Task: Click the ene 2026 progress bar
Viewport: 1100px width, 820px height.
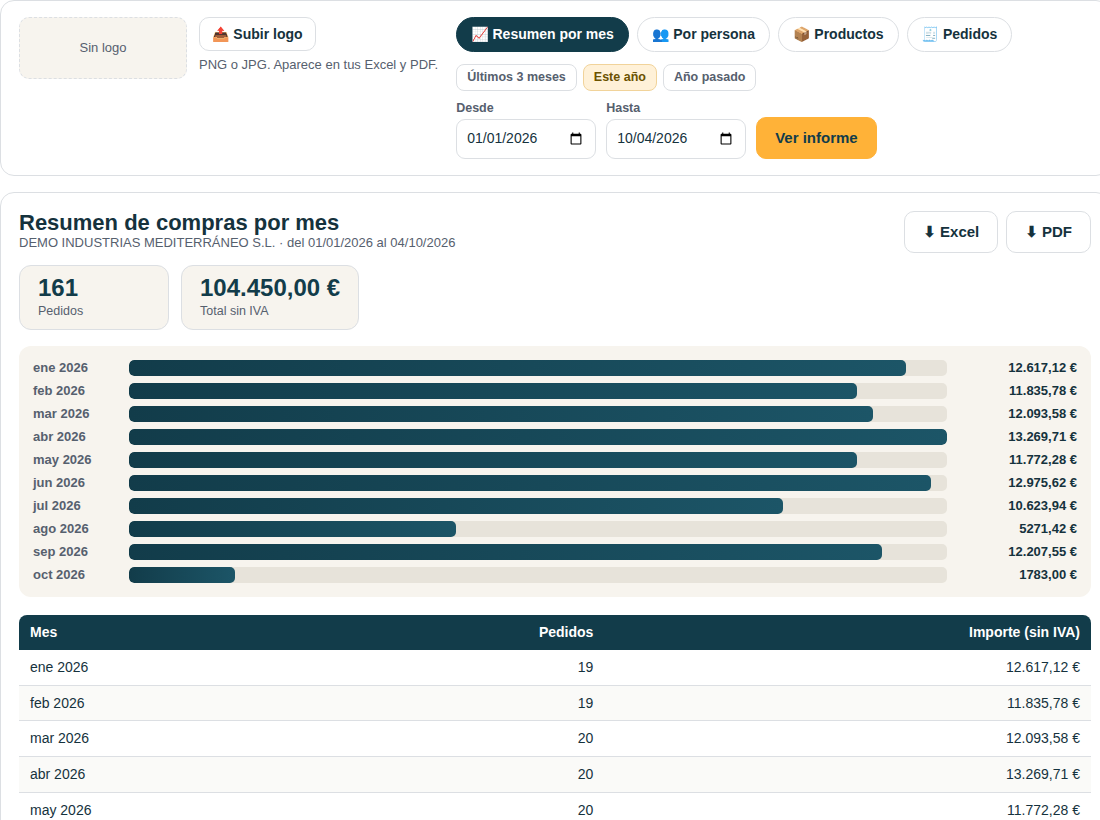Action: [538, 368]
